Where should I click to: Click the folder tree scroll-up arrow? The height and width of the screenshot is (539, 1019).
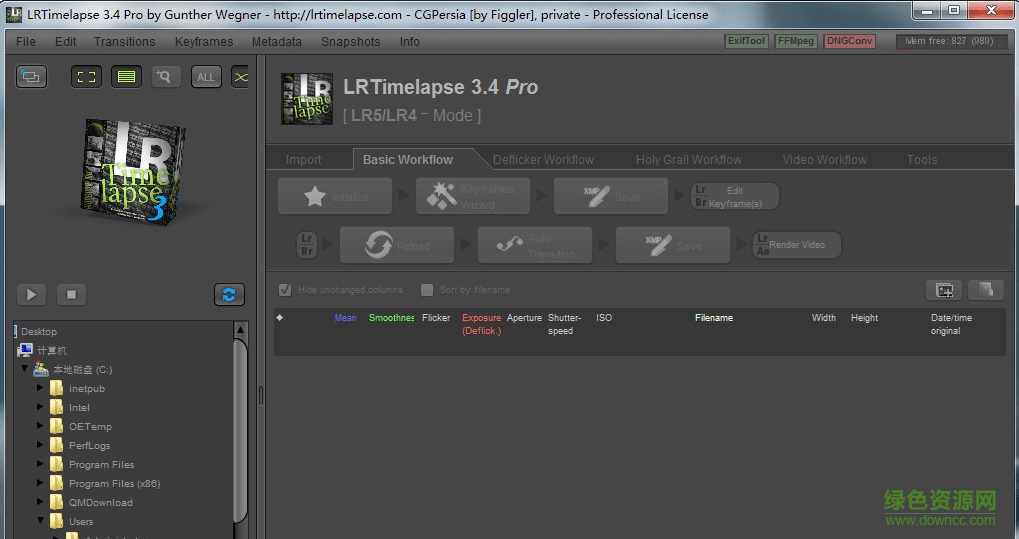coord(240,330)
